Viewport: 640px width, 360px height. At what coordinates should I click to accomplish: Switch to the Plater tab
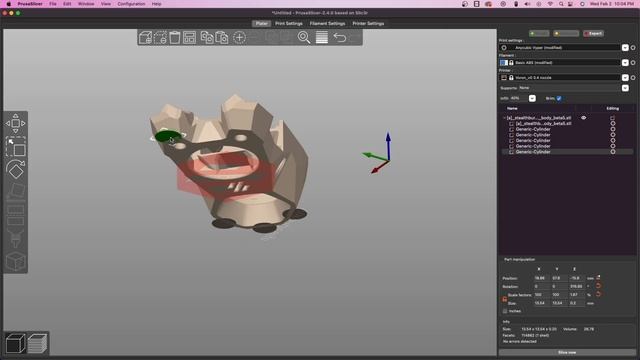click(261, 24)
